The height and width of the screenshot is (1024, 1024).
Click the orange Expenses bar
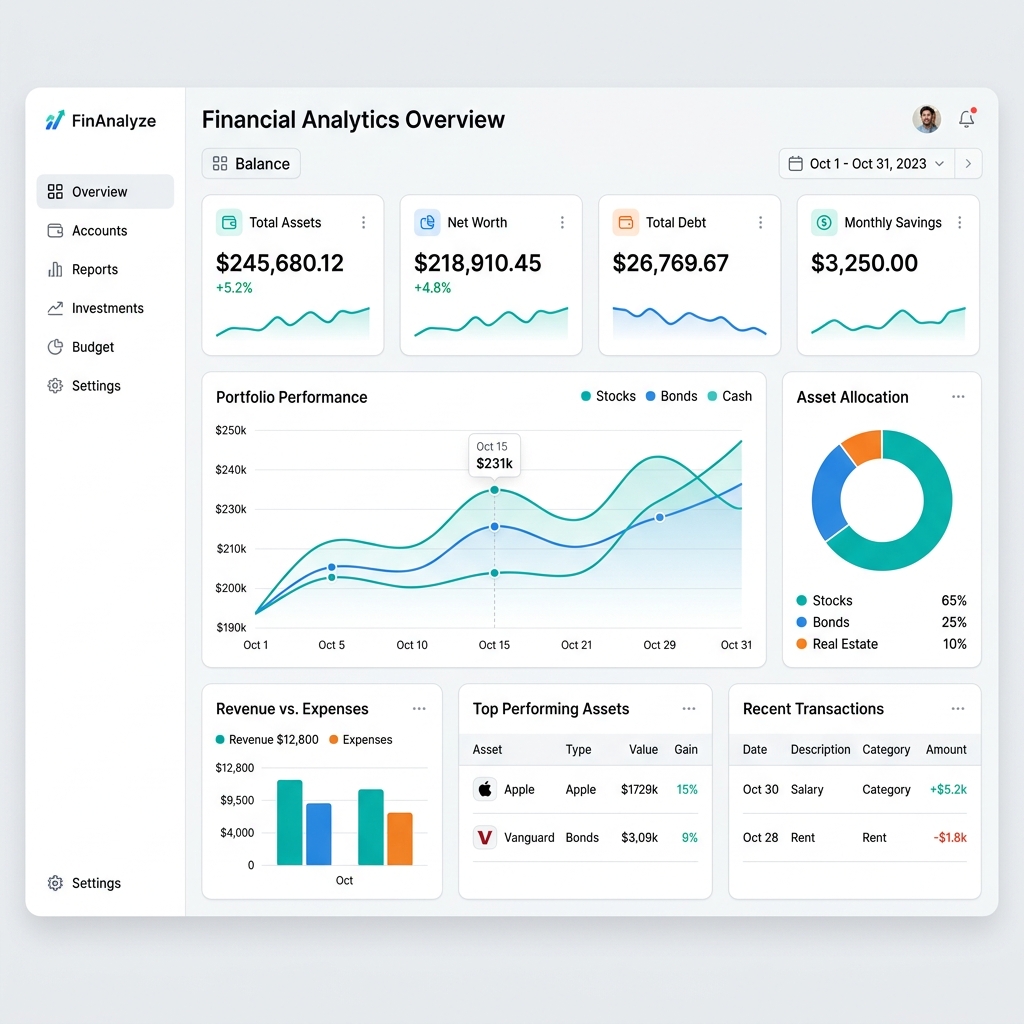400,839
